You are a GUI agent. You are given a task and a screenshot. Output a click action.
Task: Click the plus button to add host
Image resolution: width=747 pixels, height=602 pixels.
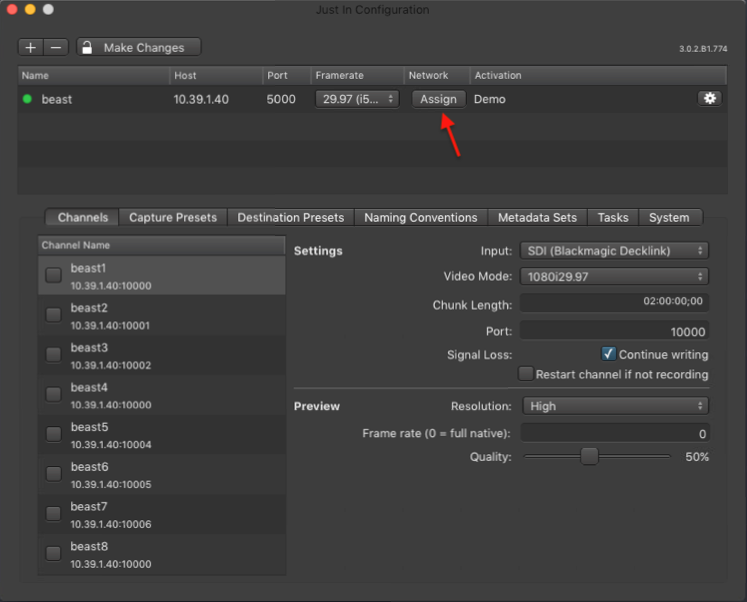pos(31,48)
